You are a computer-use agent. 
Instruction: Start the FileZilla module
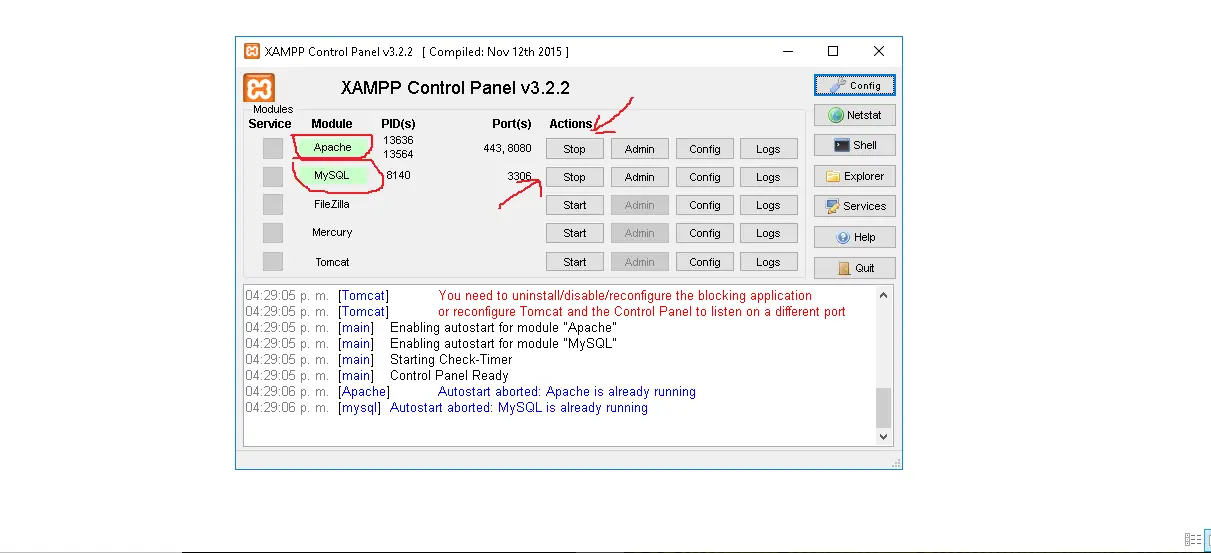(575, 205)
